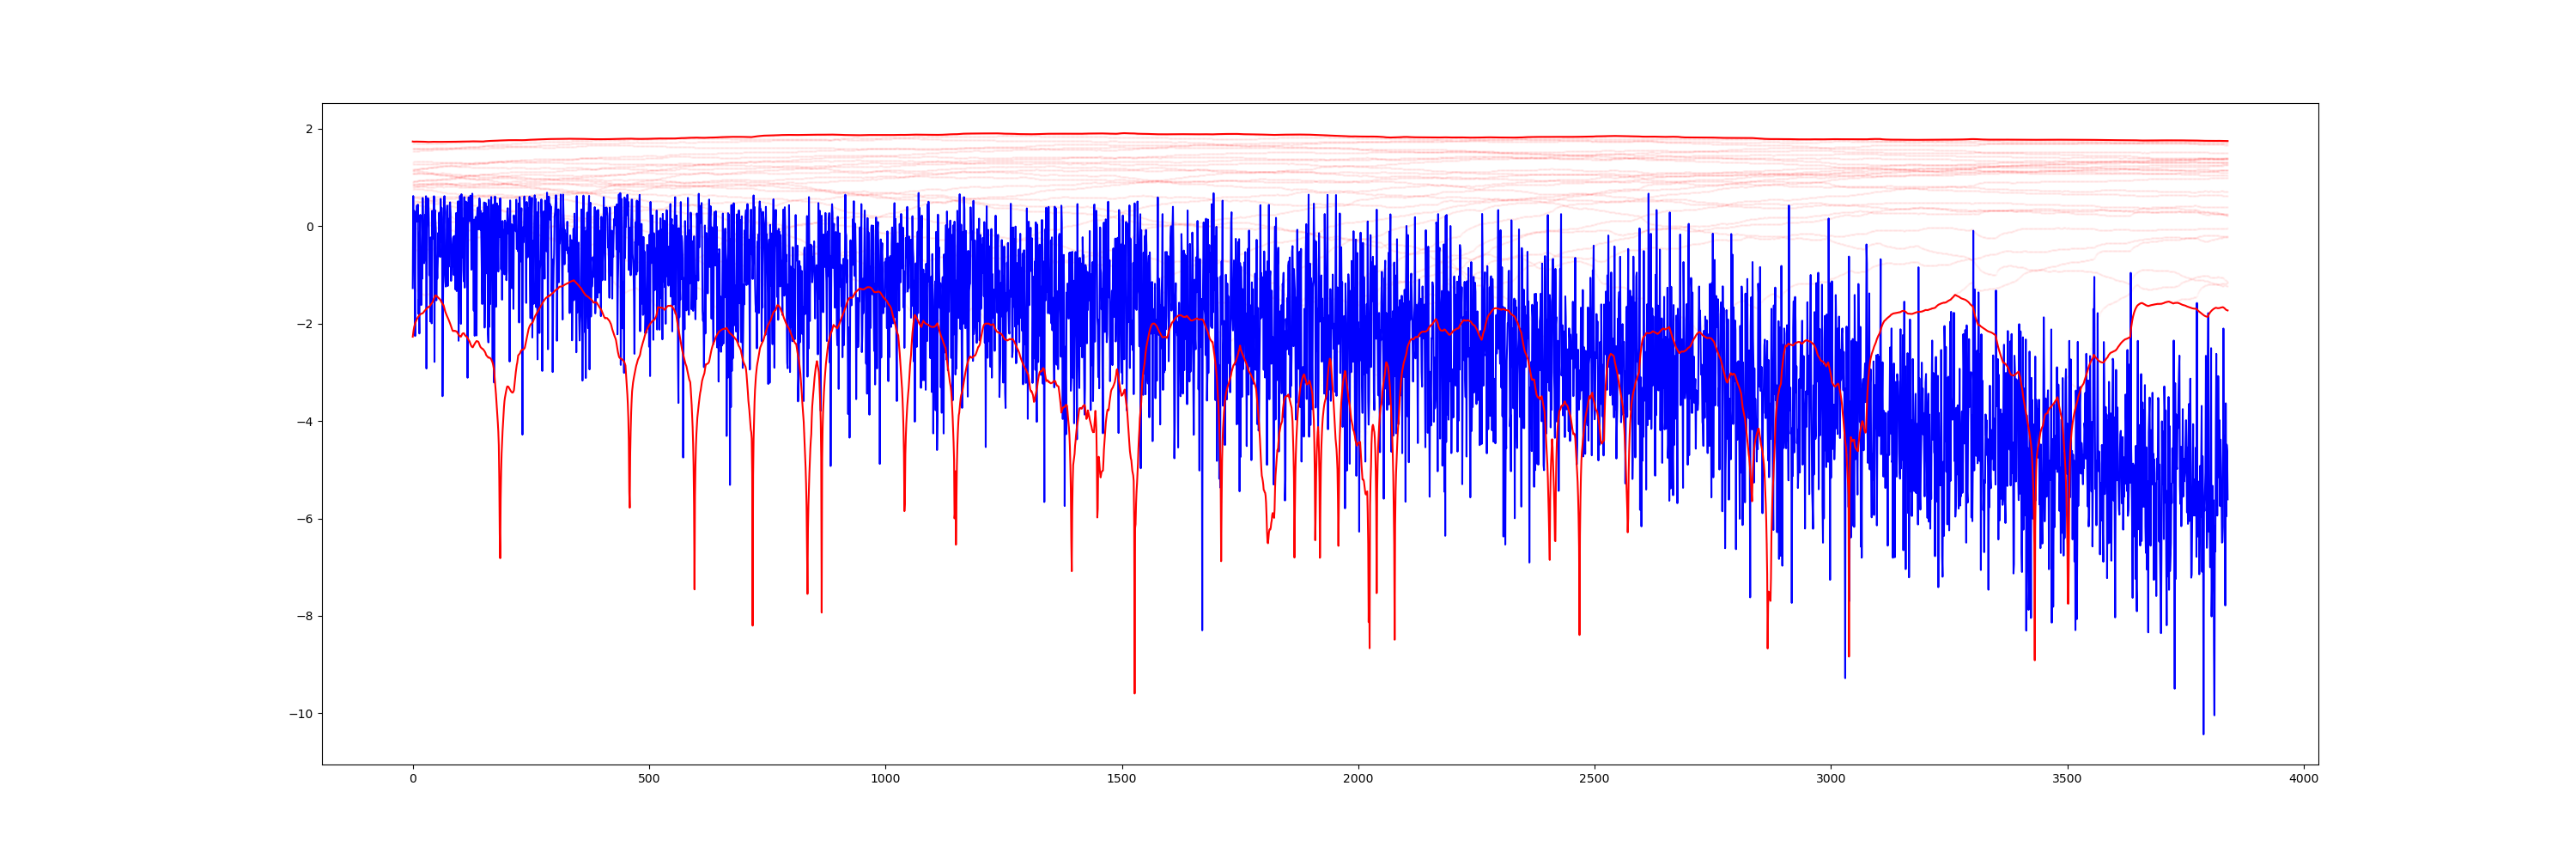
Task: Click the x-axis tick label 3000
Action: click(1831, 779)
